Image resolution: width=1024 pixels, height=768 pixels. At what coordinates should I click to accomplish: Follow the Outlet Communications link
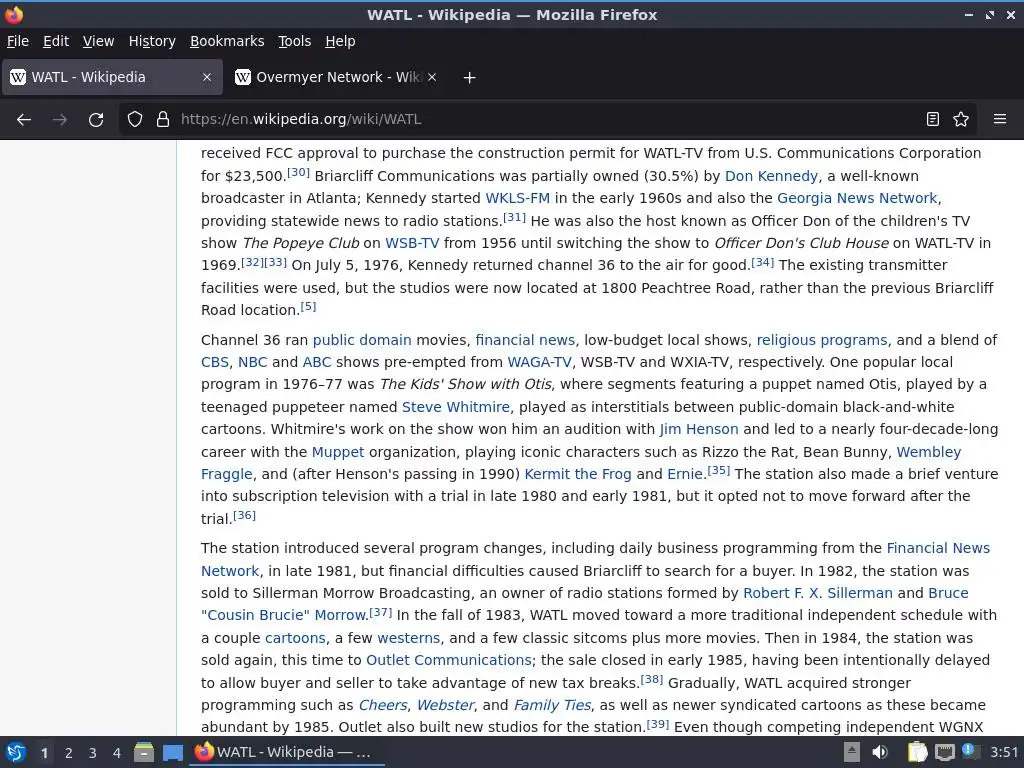[x=449, y=660]
